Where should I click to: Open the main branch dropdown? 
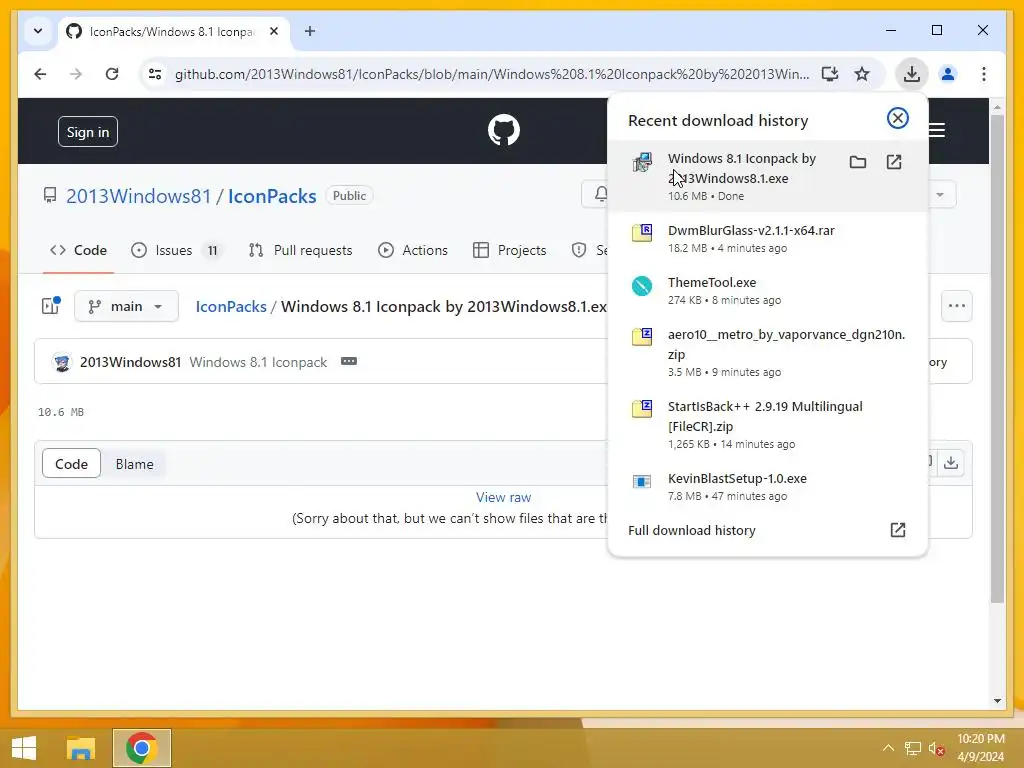tap(126, 306)
